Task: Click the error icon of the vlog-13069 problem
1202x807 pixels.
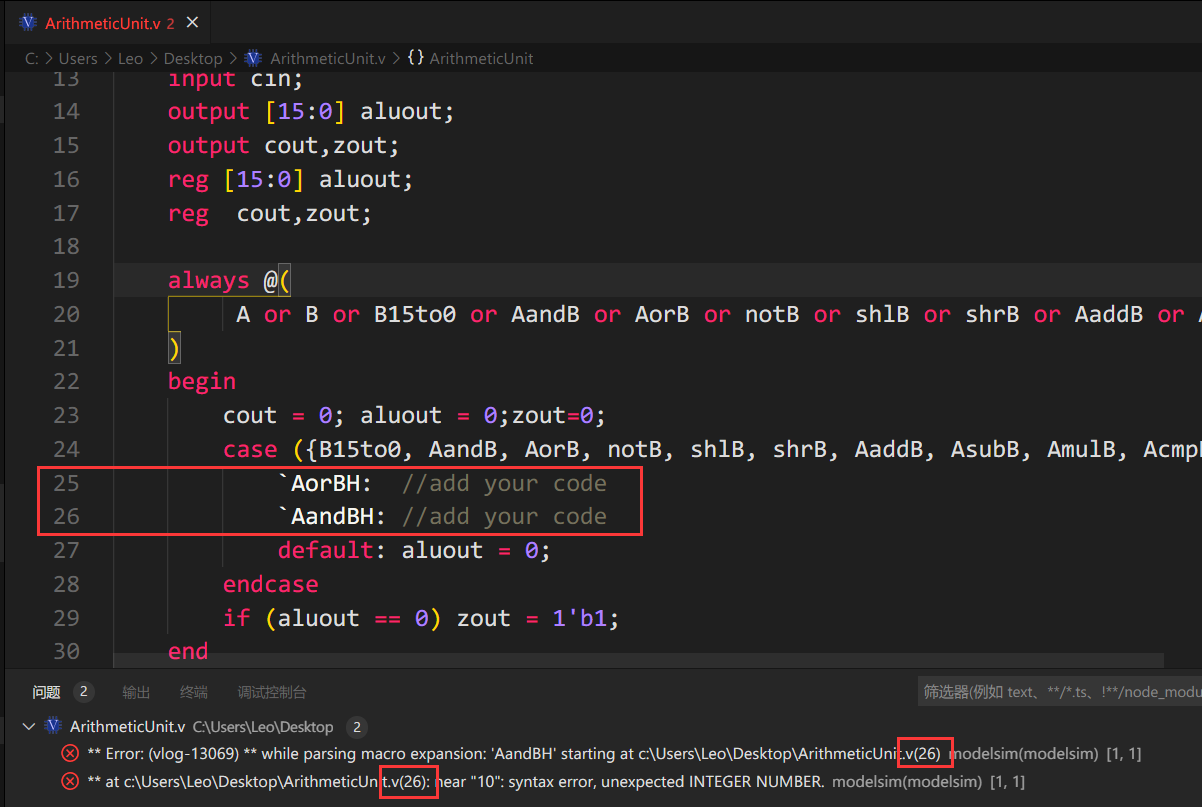Action: pos(70,753)
